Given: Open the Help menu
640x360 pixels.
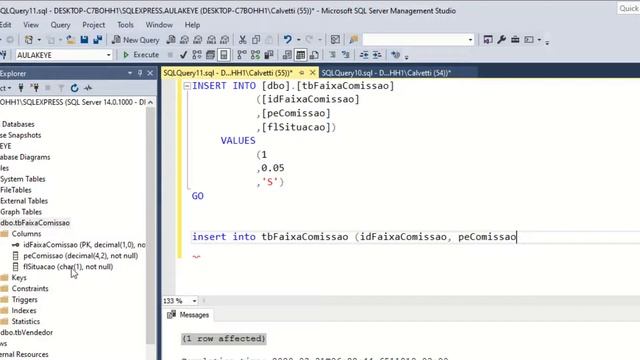Looking at the screenshot, I should coord(192,25).
